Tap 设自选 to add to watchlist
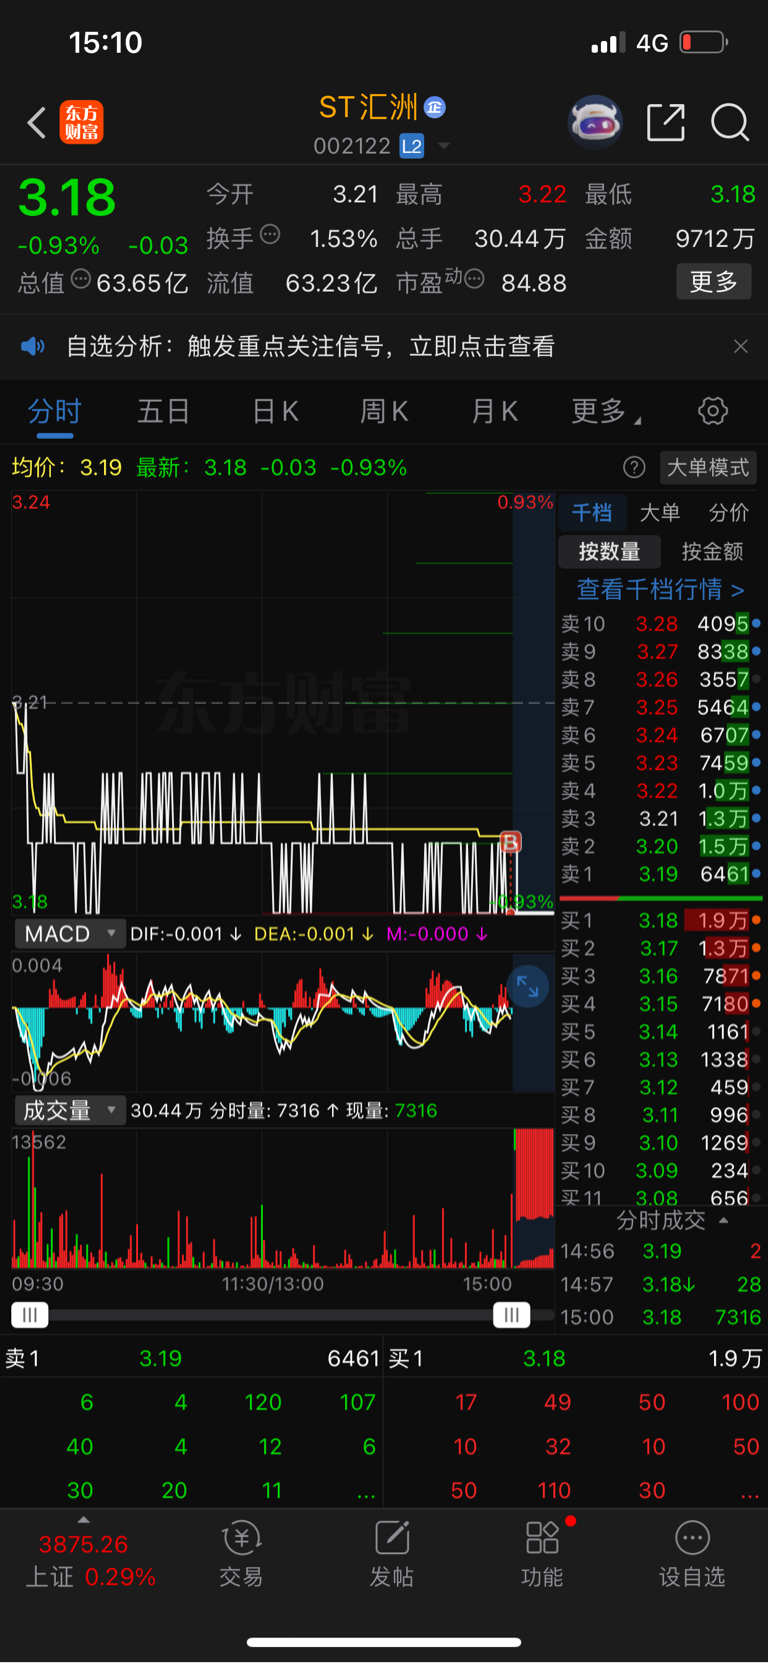This screenshot has height=1663, width=768. click(692, 1555)
